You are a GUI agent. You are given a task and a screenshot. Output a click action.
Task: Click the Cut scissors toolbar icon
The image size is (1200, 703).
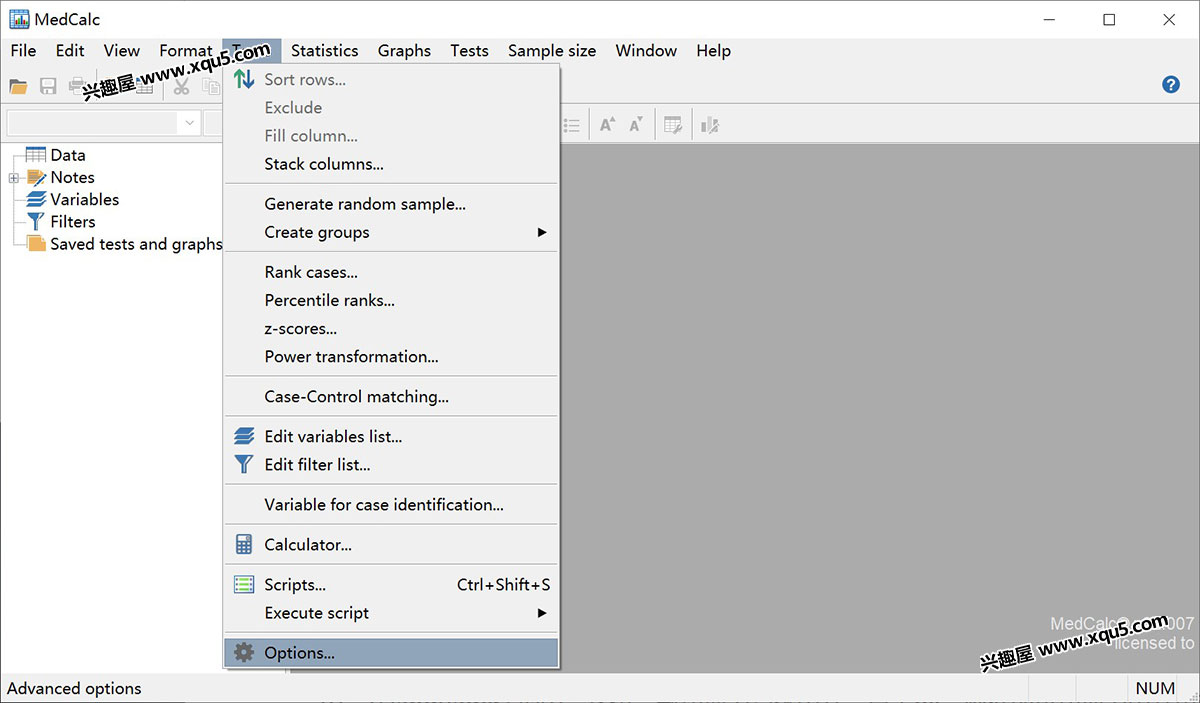tap(181, 86)
